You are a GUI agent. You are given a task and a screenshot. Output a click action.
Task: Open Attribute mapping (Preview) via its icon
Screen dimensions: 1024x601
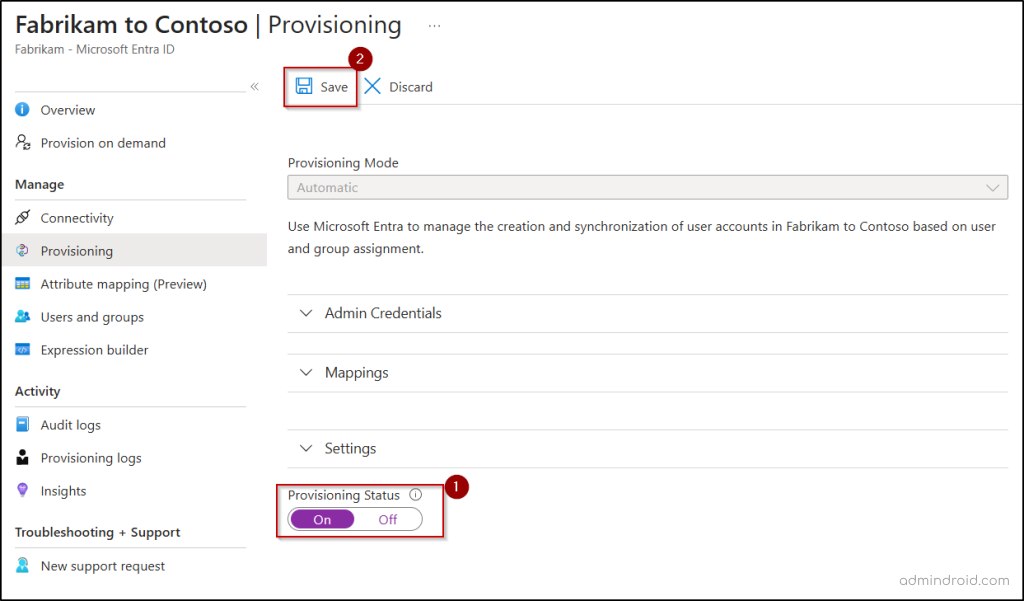22,284
